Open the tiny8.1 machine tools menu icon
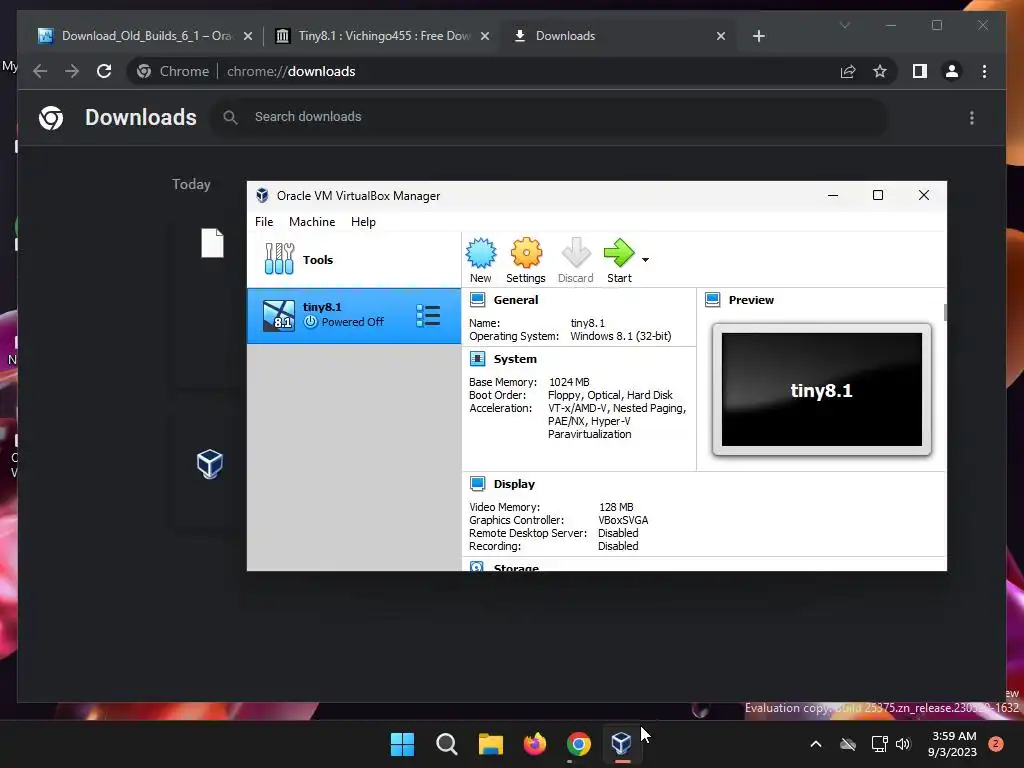Viewport: 1024px width, 768px height. 428,315
